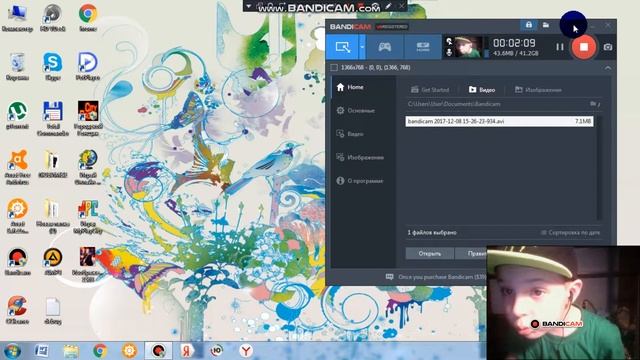
Task: Launch CCleaner desktop shortcut
Action: [17, 310]
